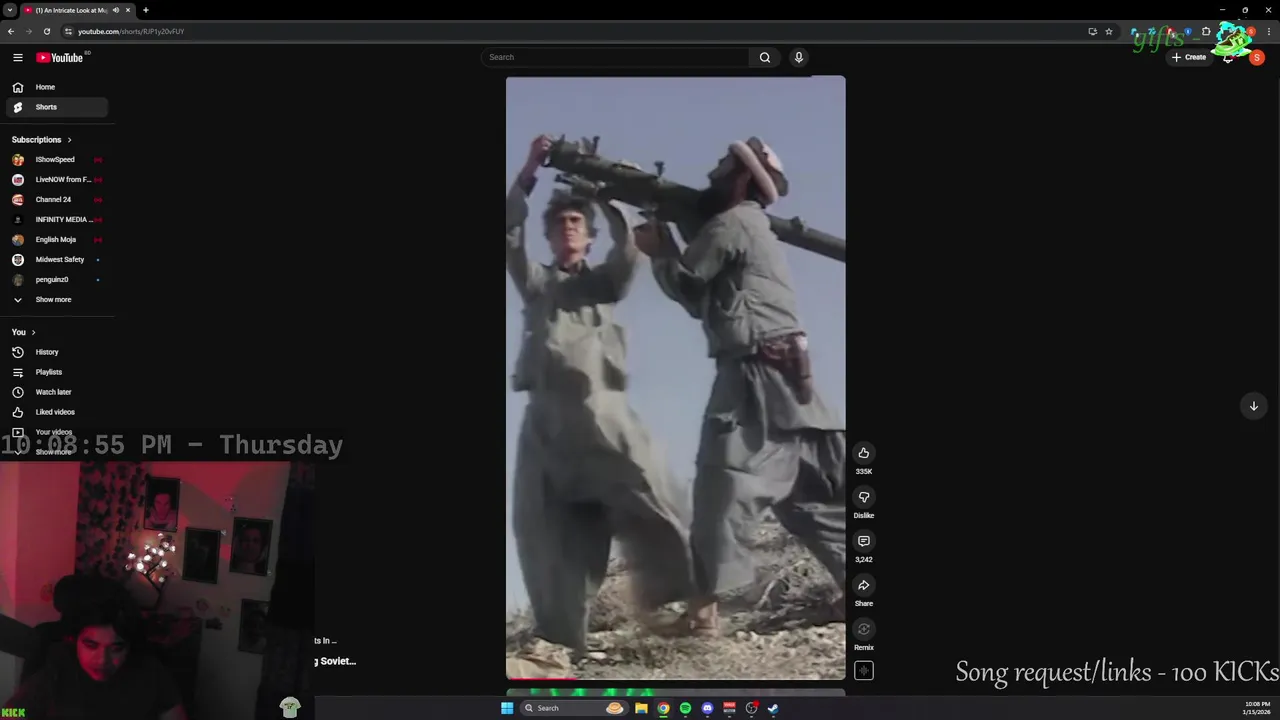This screenshot has height=720, width=1280.
Task: Expand the You section chevron
Action: [x=33, y=332]
